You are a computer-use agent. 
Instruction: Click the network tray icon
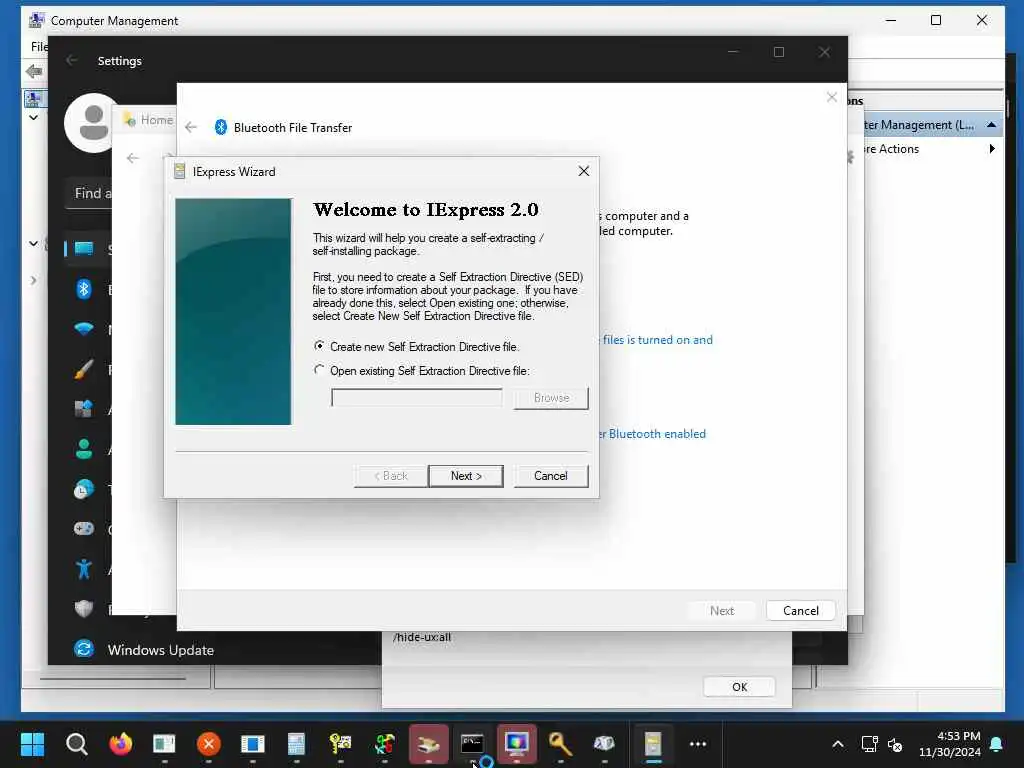[869, 744]
